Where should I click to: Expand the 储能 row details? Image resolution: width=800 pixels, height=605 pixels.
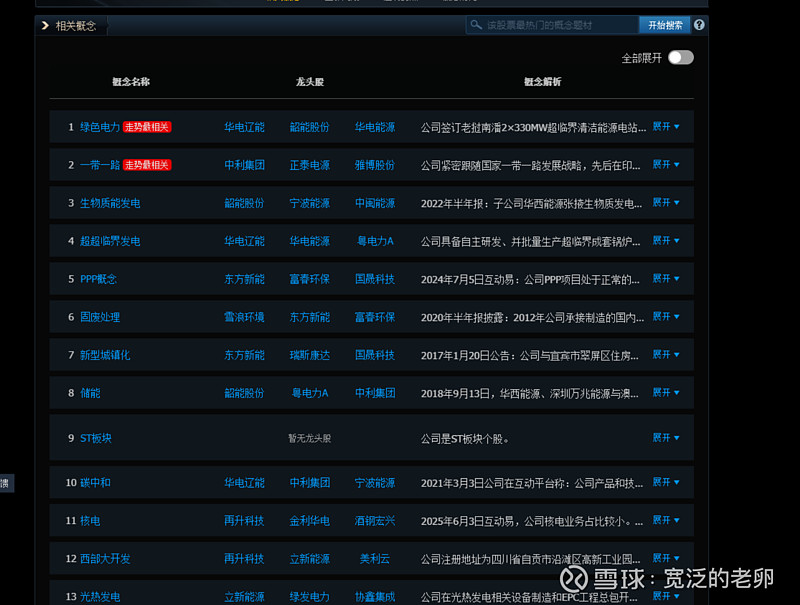click(666, 392)
